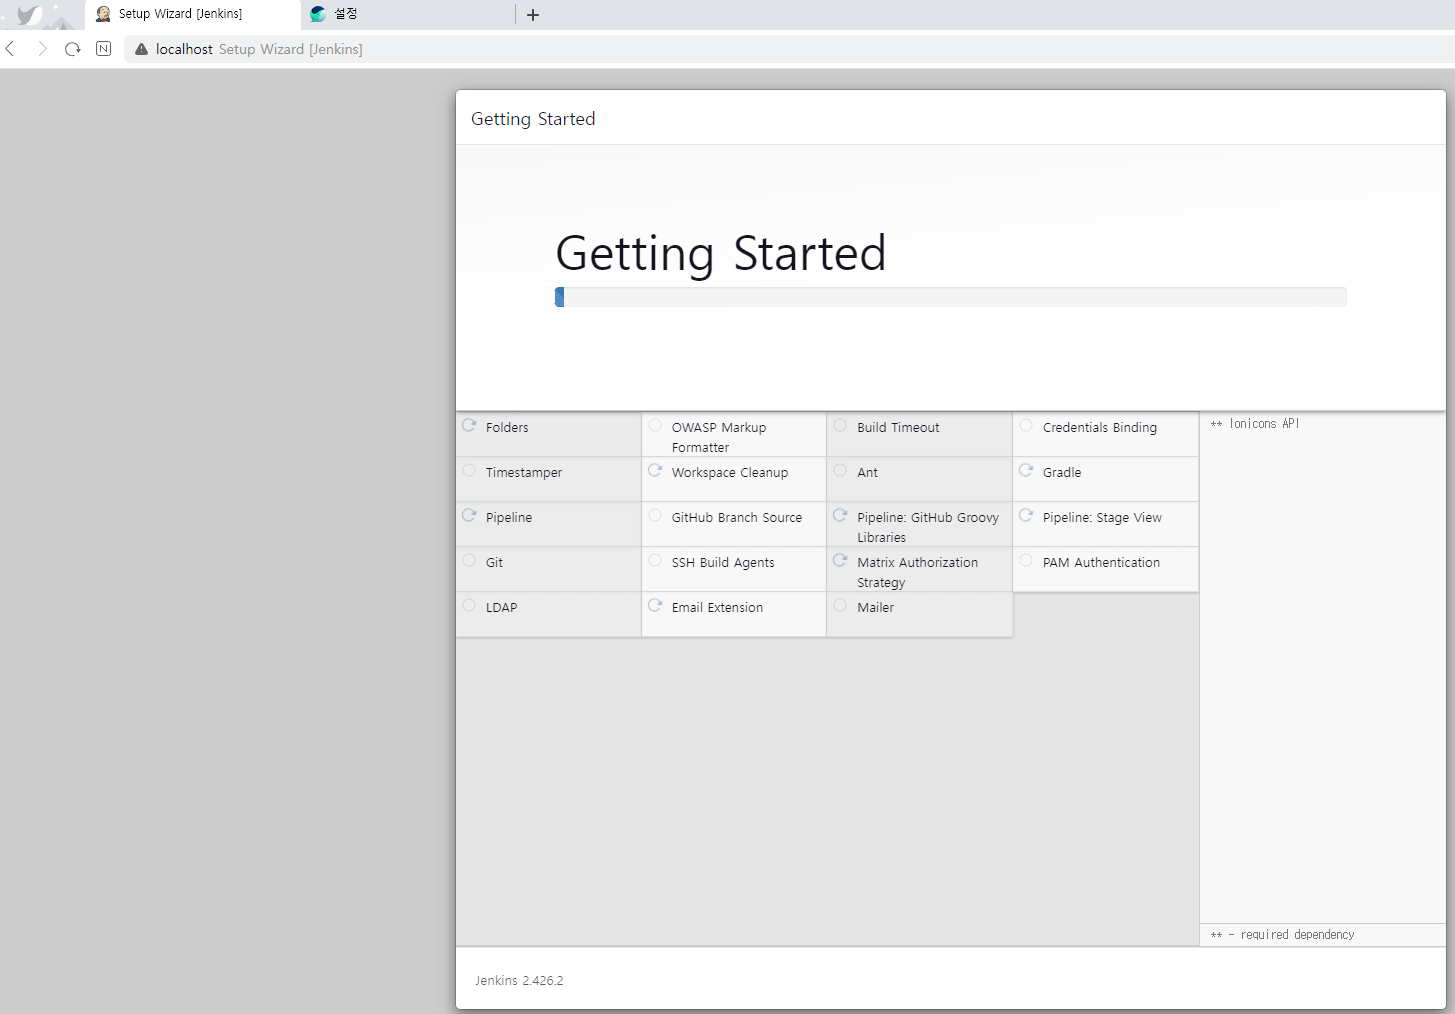Click the status circle beside Build Timeout
Image resolution: width=1455 pixels, height=1014 pixels.
pyautogui.click(x=840, y=425)
